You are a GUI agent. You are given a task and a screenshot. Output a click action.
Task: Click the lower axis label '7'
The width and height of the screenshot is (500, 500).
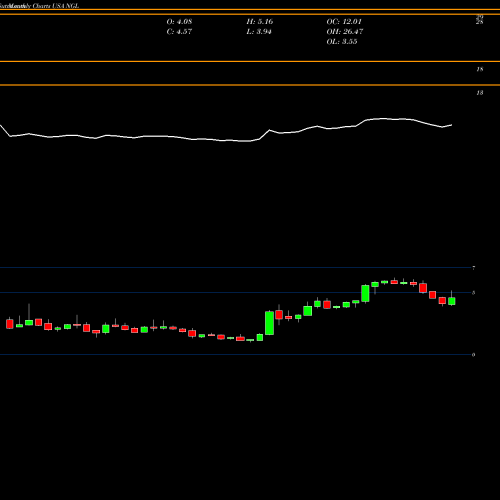click(473, 268)
